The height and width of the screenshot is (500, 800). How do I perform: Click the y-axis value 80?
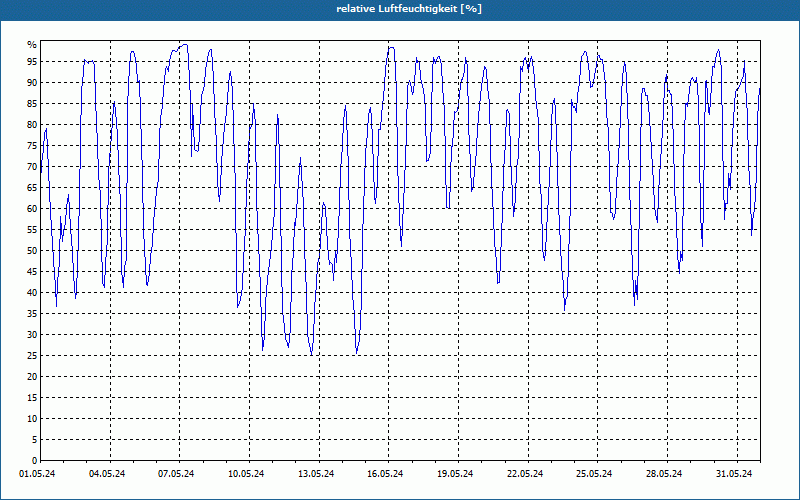click(x=32, y=124)
